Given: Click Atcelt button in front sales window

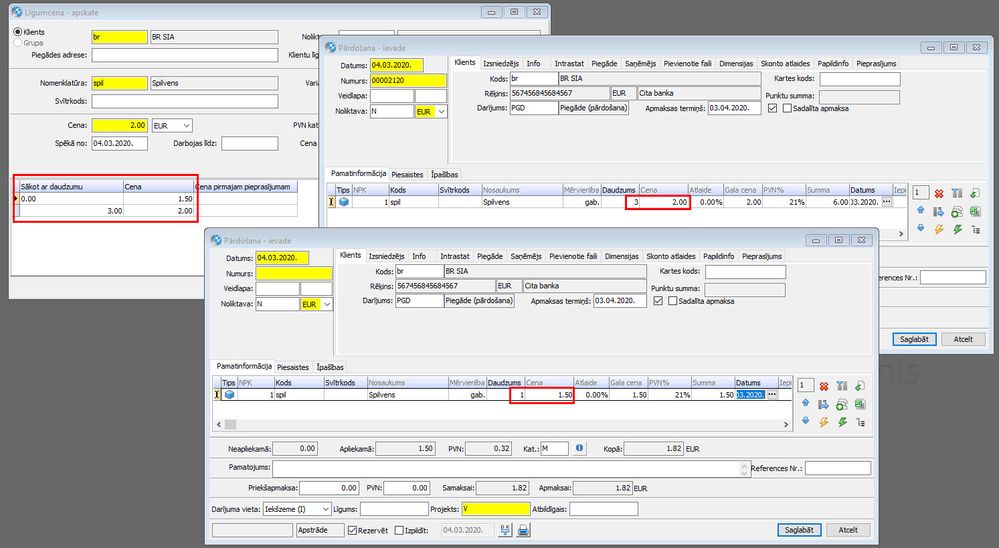Looking at the screenshot, I should pos(848,530).
